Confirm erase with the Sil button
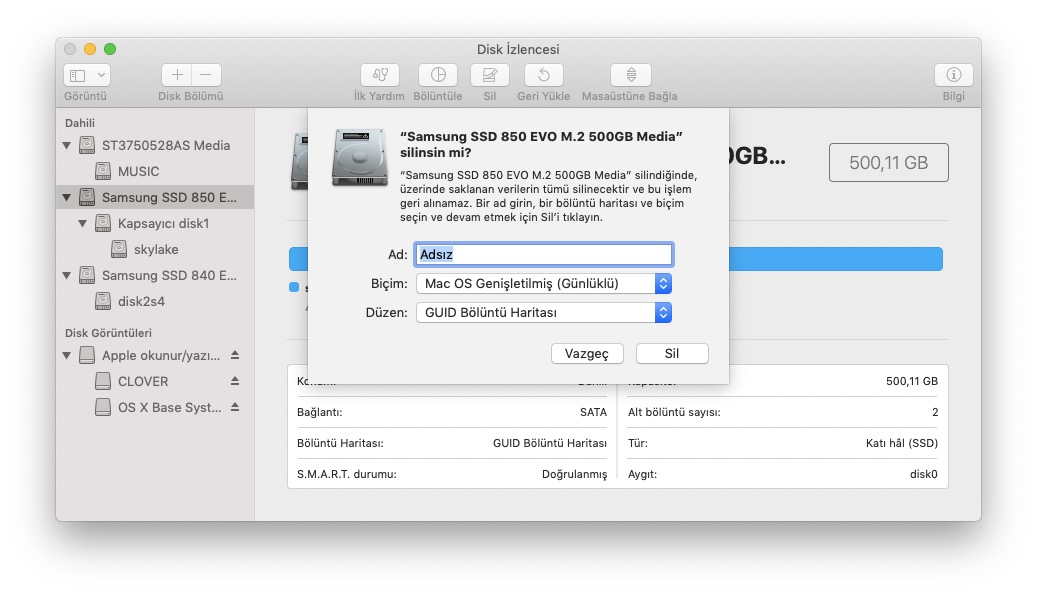Viewport: 1037px width, 595px height. point(671,354)
